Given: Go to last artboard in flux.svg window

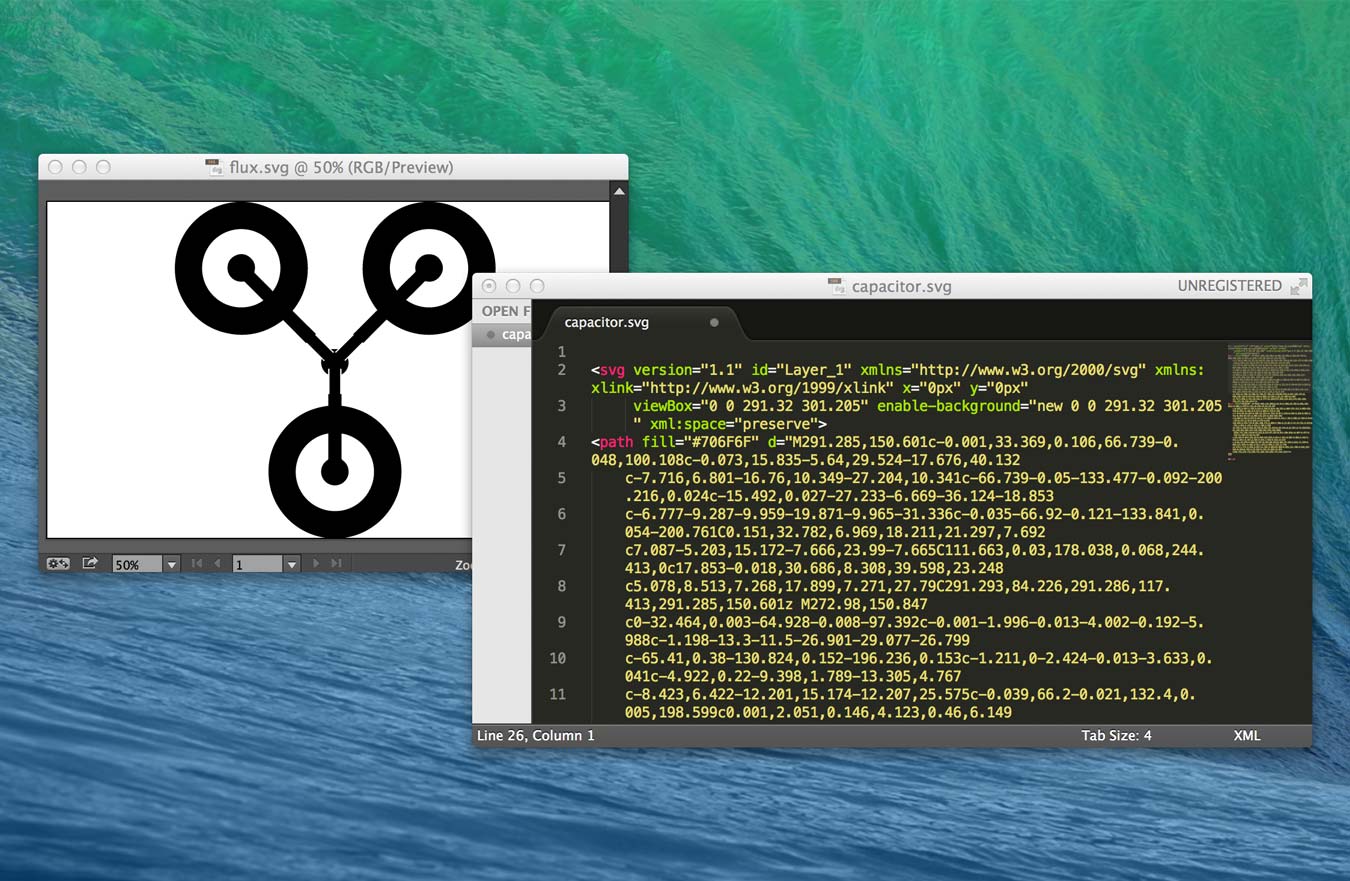Looking at the screenshot, I should [337, 564].
